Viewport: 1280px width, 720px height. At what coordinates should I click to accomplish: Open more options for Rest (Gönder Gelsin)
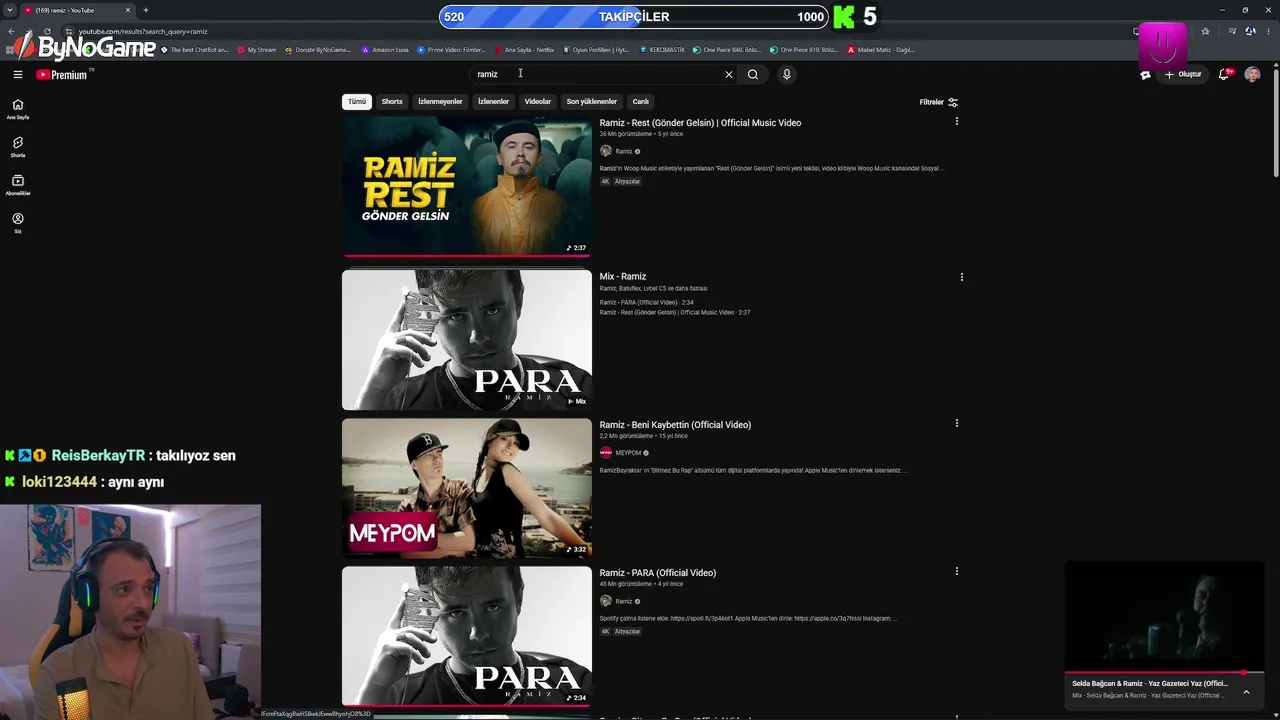pos(957,121)
